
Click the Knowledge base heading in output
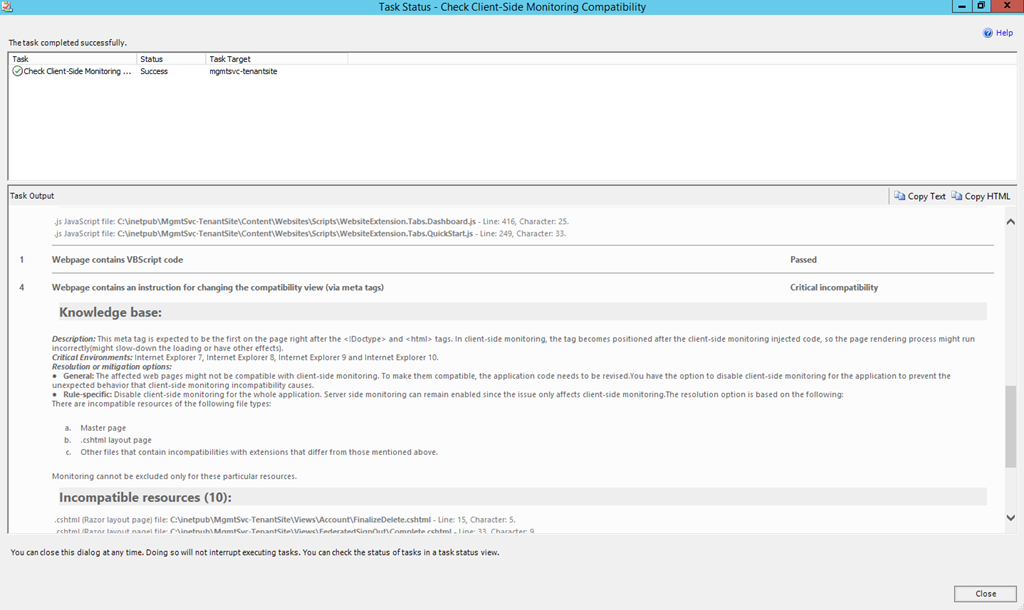pos(110,312)
